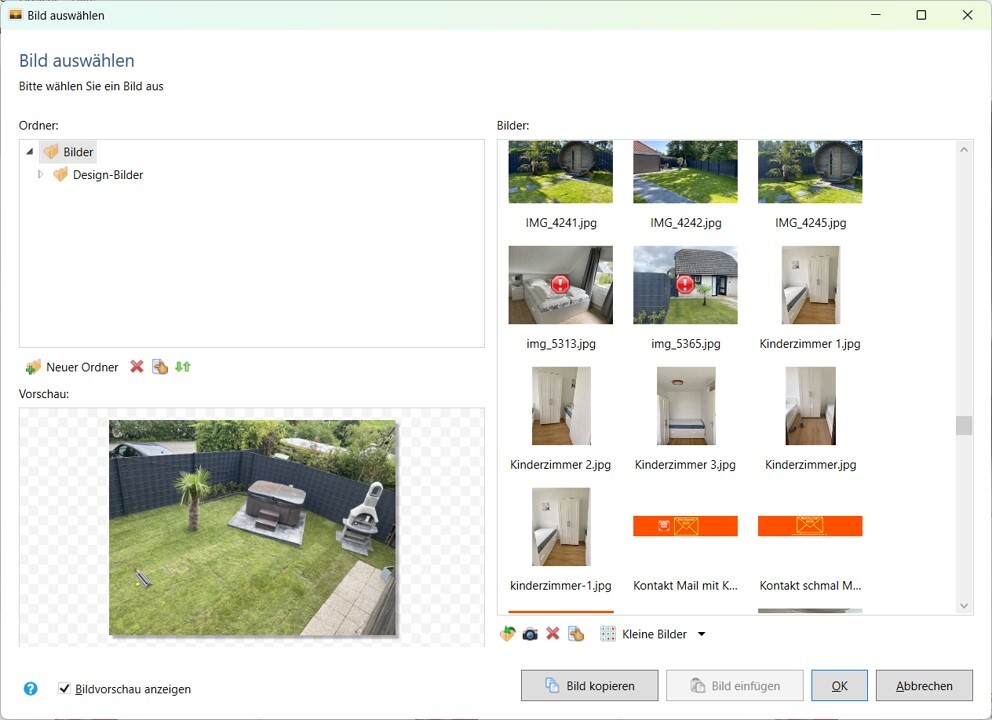
Task: Click Kleine Bilder view grid icon
Action: [x=607, y=634]
